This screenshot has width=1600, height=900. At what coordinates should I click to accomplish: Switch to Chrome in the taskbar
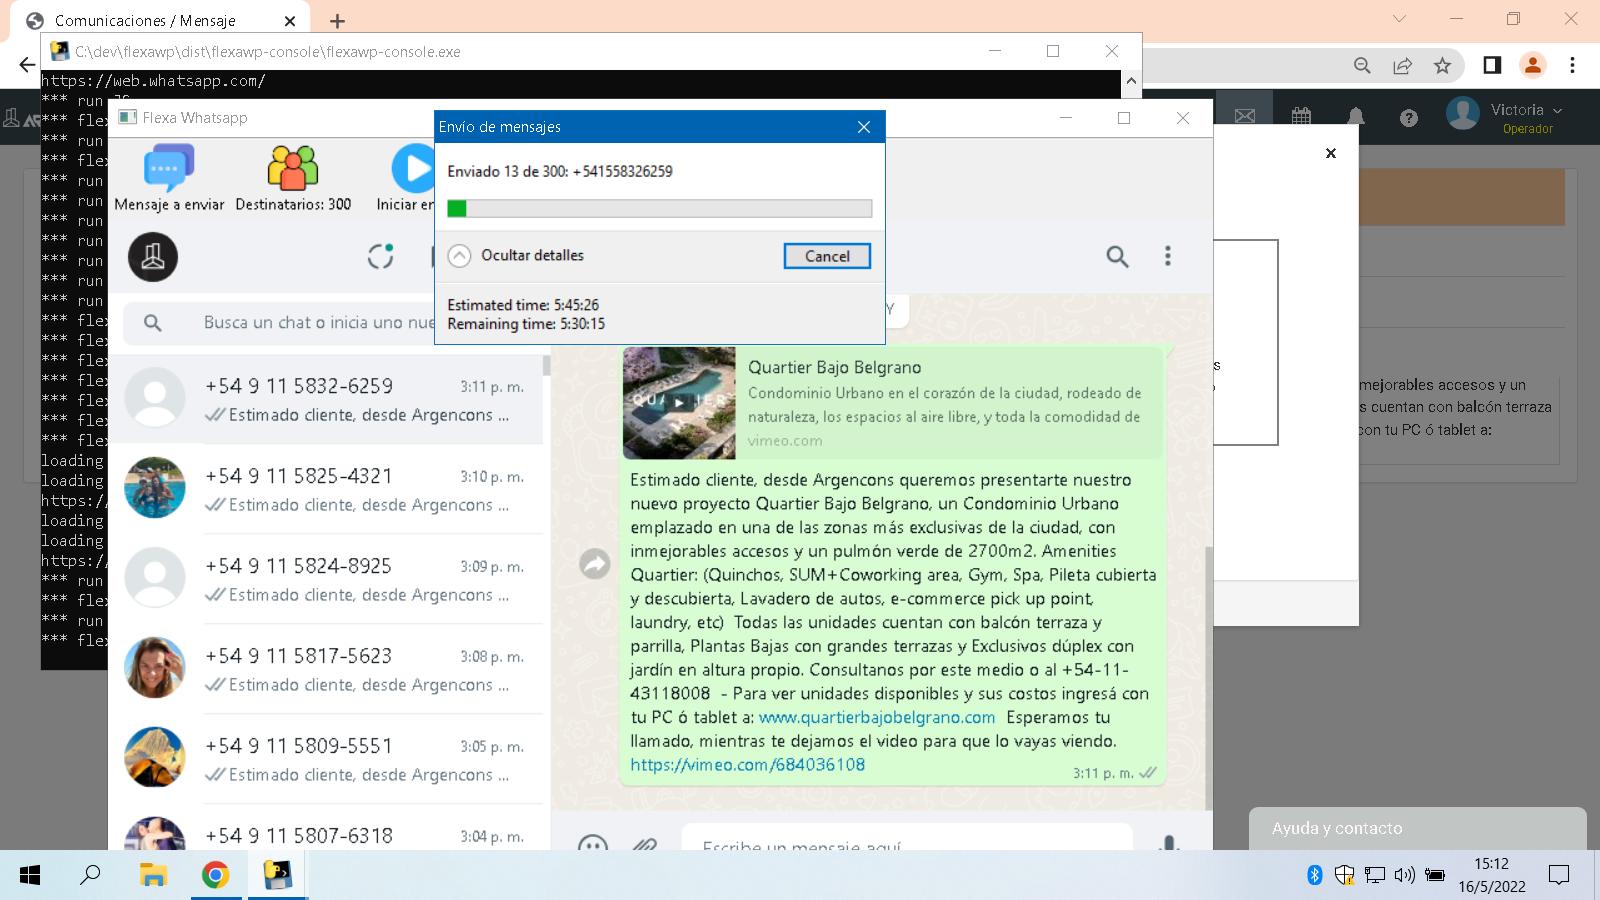(x=215, y=876)
